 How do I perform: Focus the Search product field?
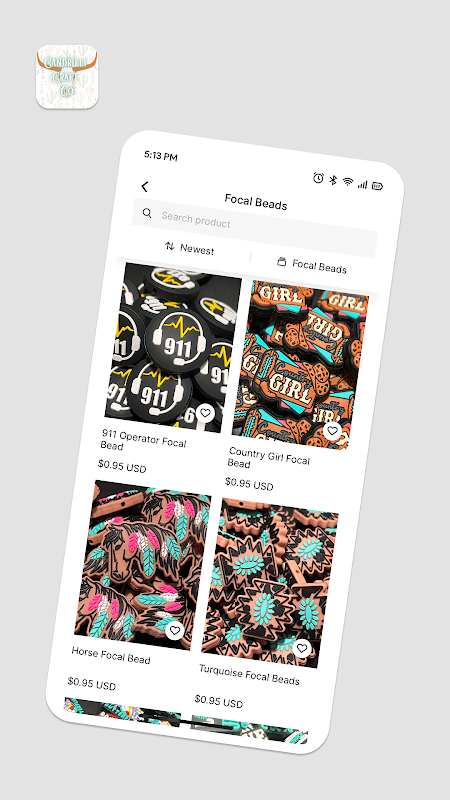pyautogui.click(x=255, y=228)
